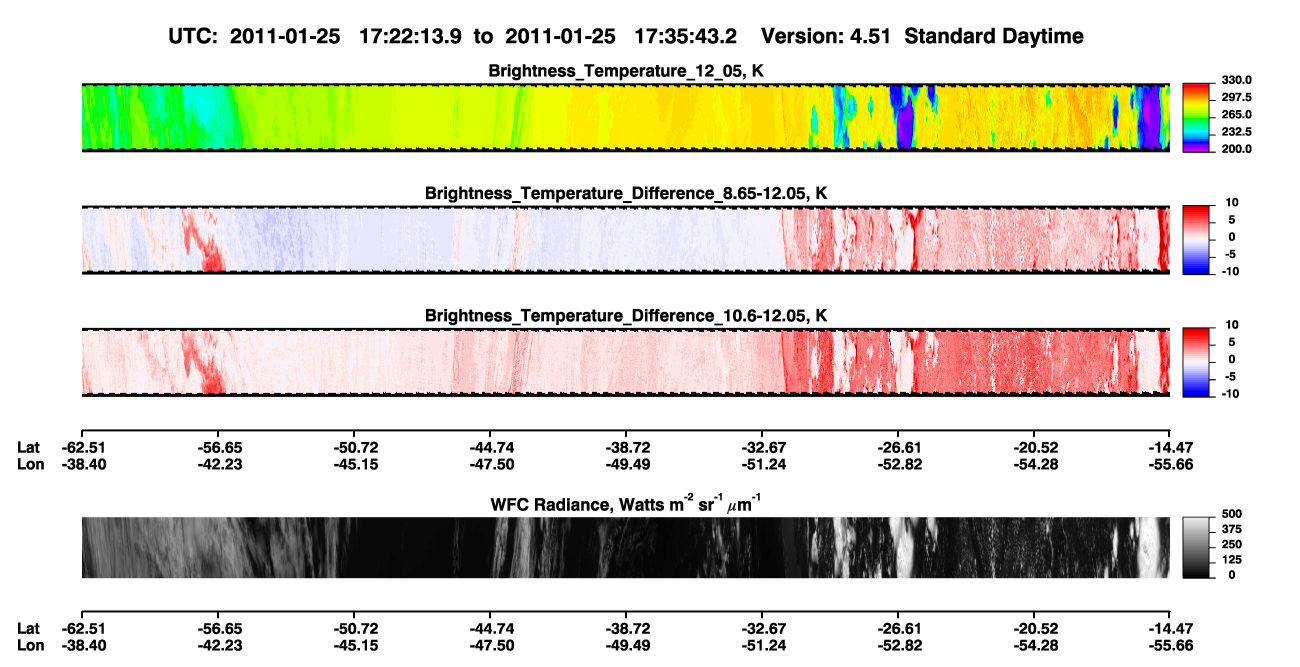Click the 265.0 colorbar tick label
1300x667 pixels.
pos(1236,115)
